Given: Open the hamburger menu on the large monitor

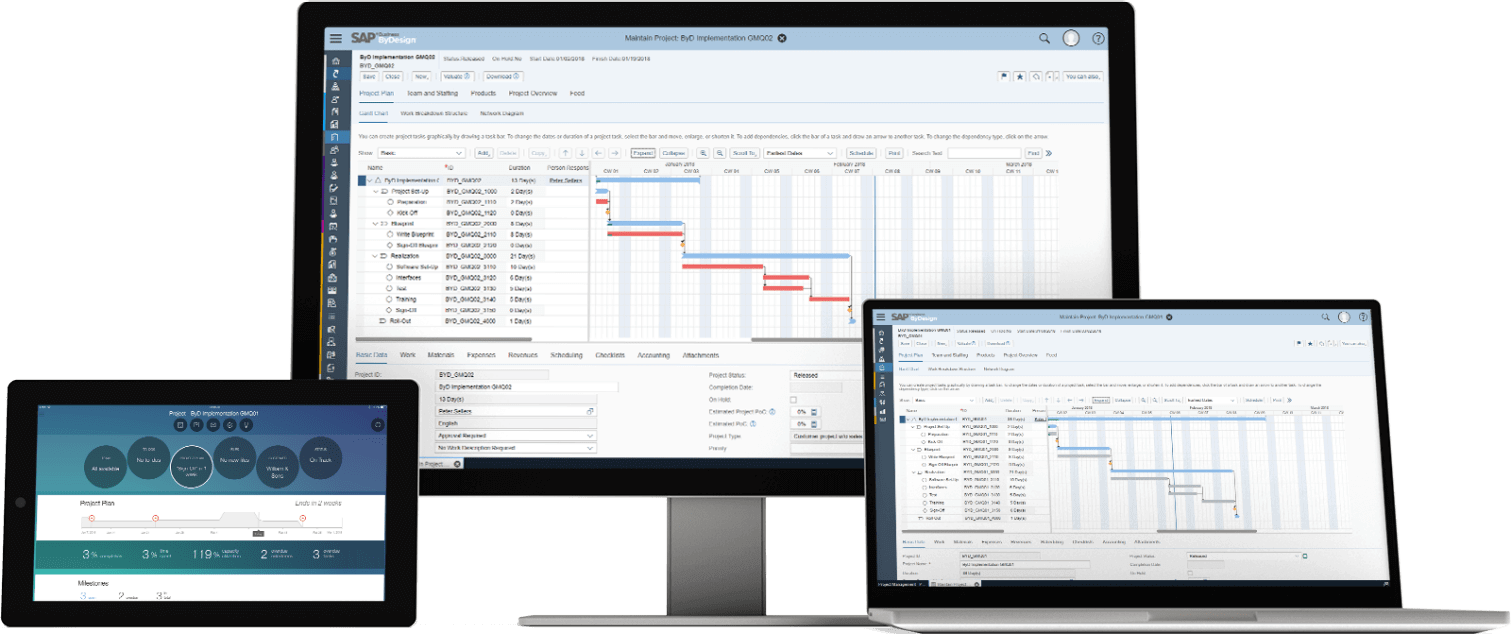Looking at the screenshot, I should 335,38.
